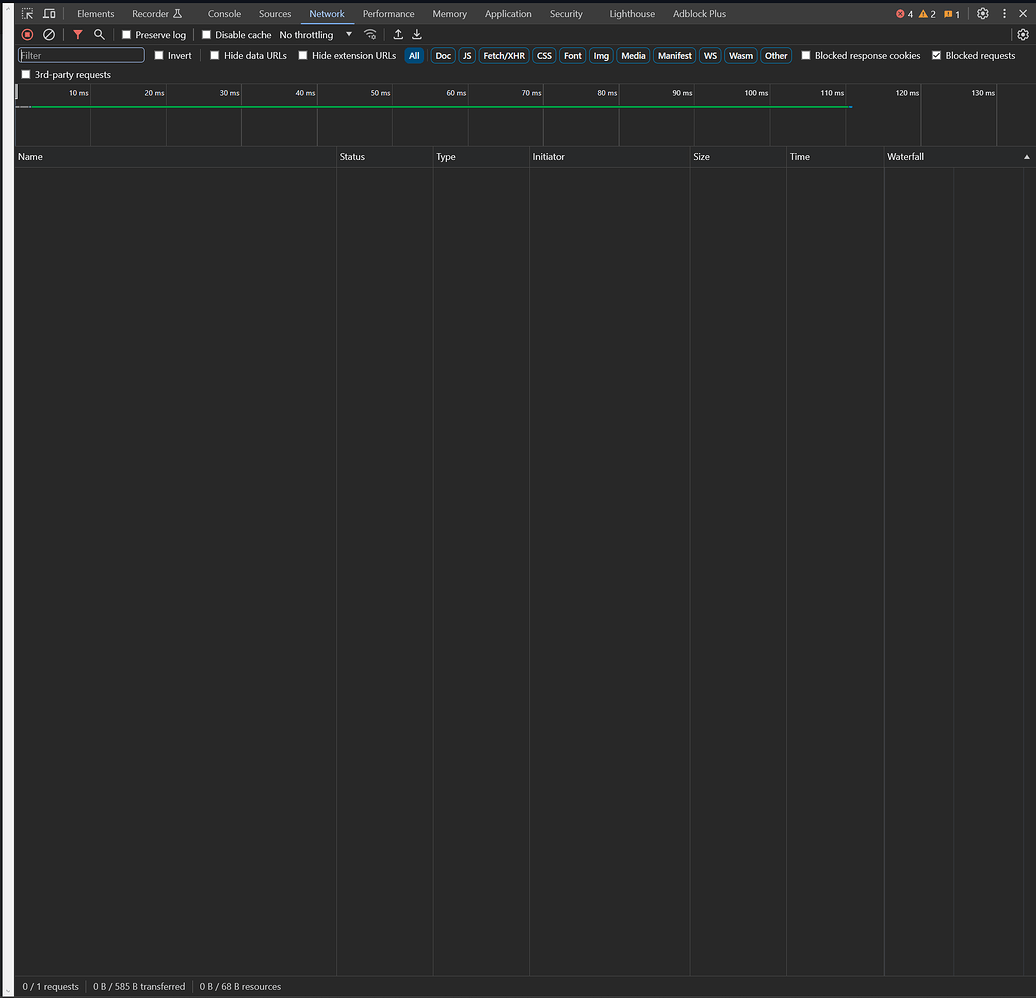
Task: Open DevTools settings gear
Action: click(x=982, y=13)
